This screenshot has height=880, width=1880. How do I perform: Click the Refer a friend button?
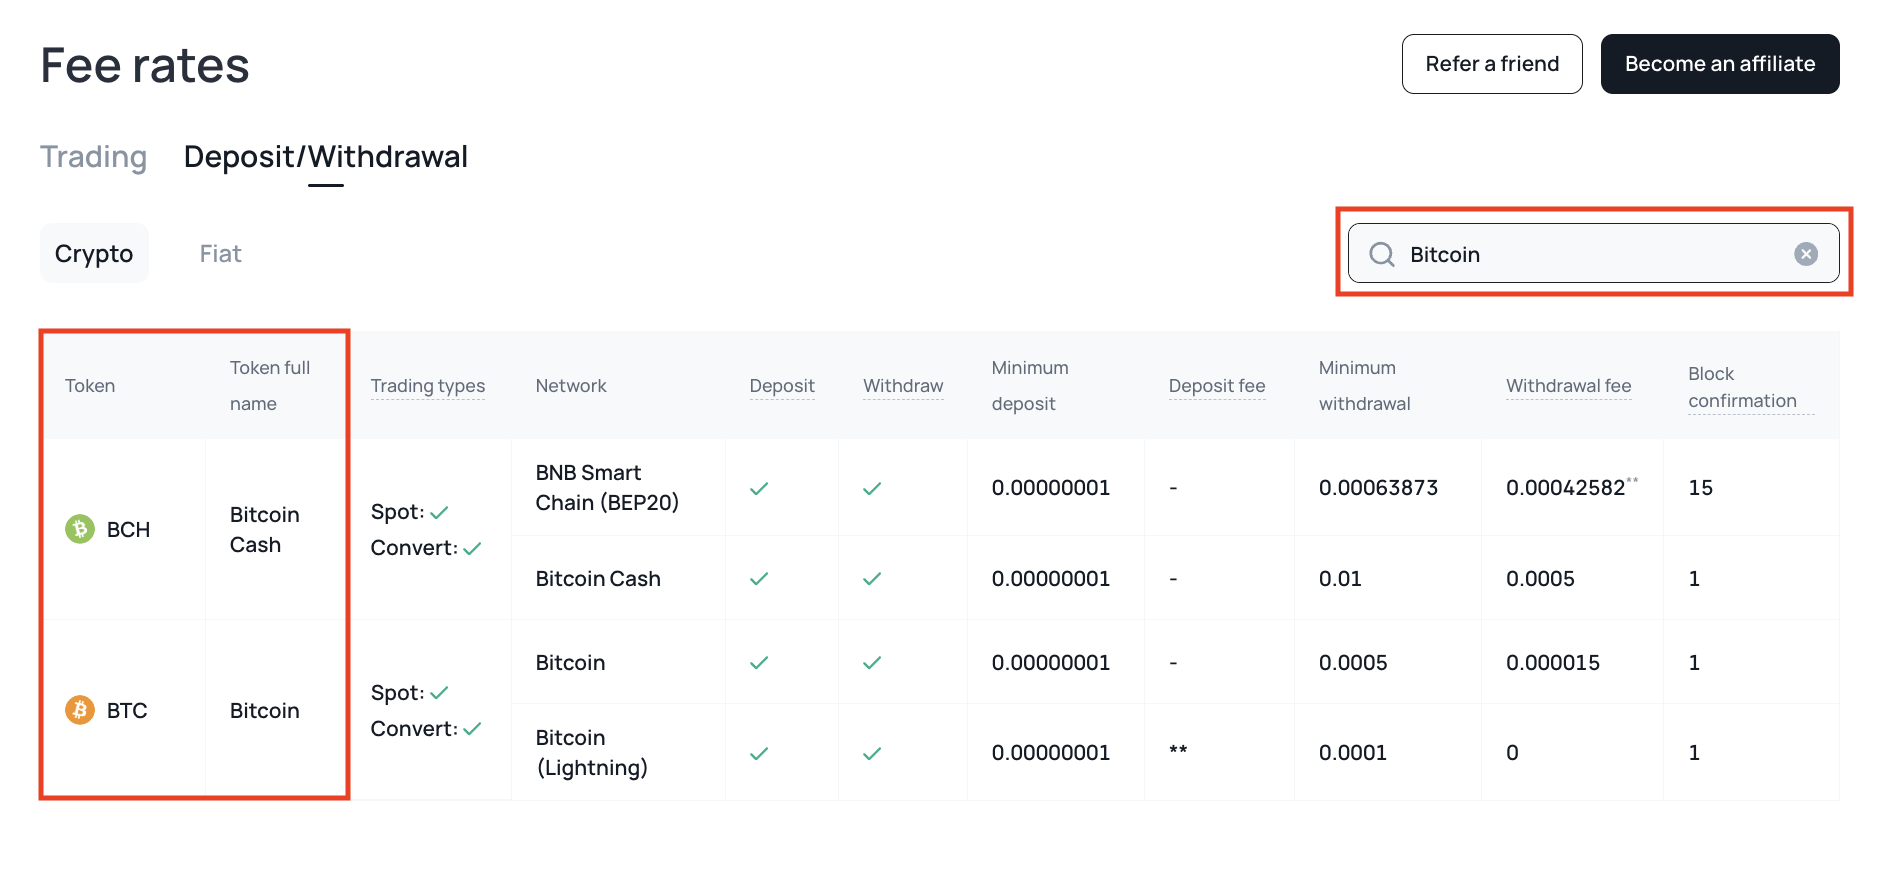[1491, 64]
